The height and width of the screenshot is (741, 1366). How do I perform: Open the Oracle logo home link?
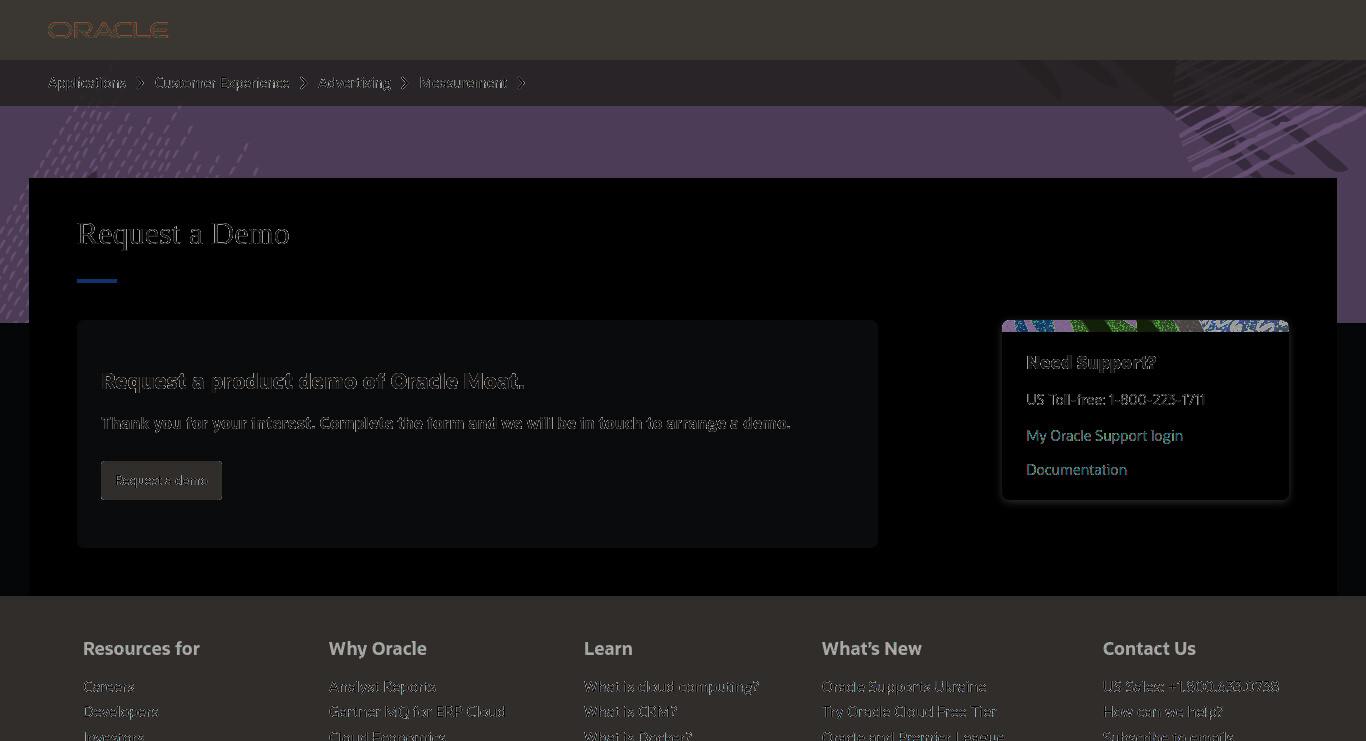point(108,30)
